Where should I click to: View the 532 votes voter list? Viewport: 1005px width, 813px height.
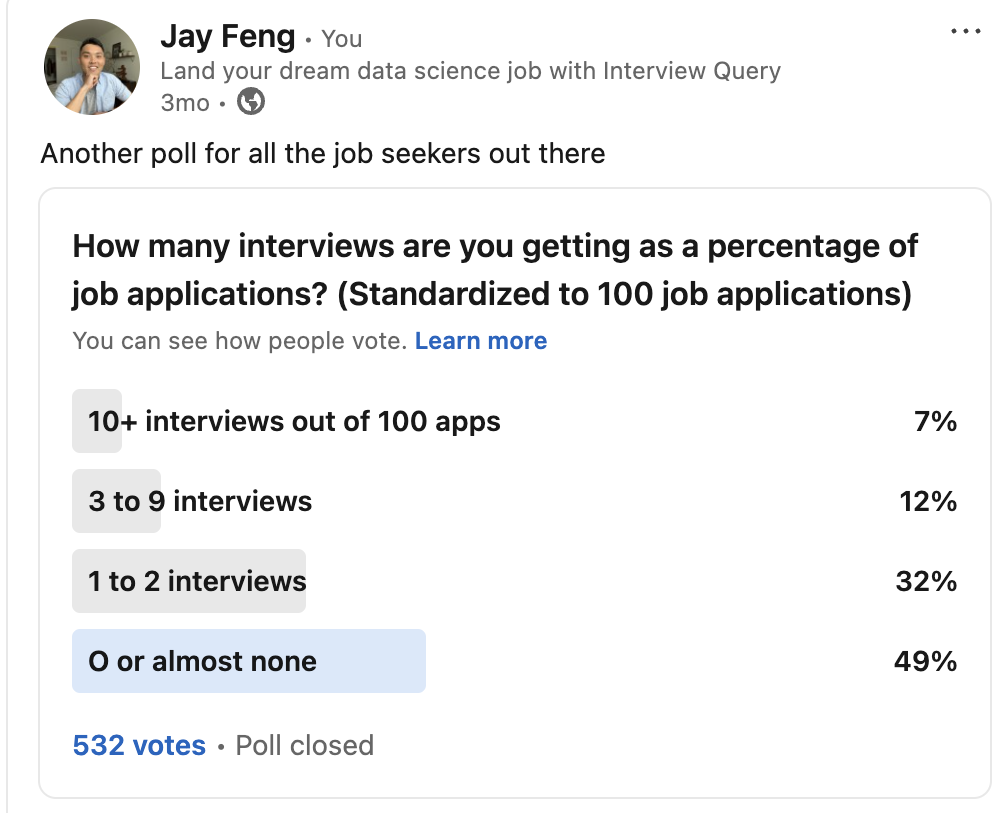[x=139, y=745]
